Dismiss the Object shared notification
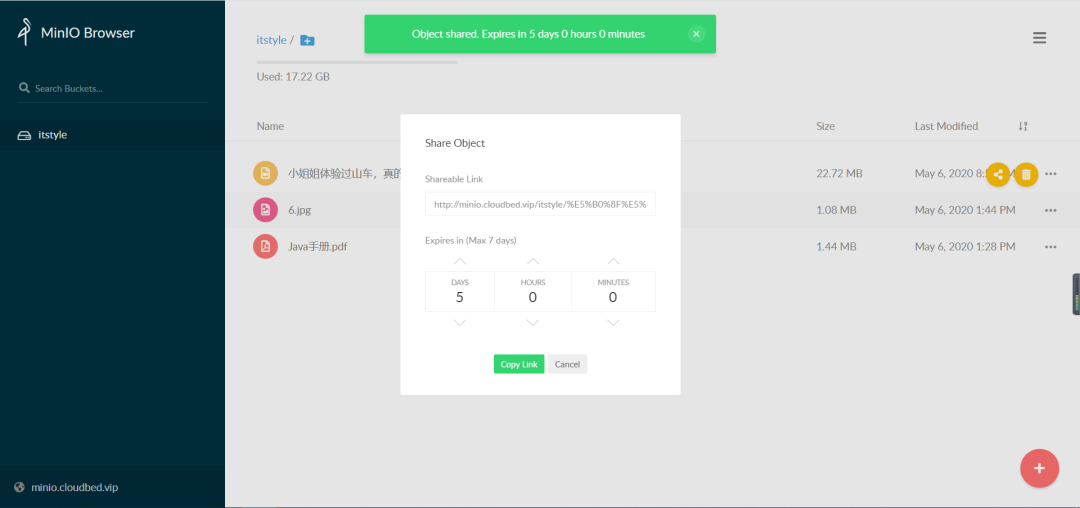1080x508 pixels. [696, 34]
